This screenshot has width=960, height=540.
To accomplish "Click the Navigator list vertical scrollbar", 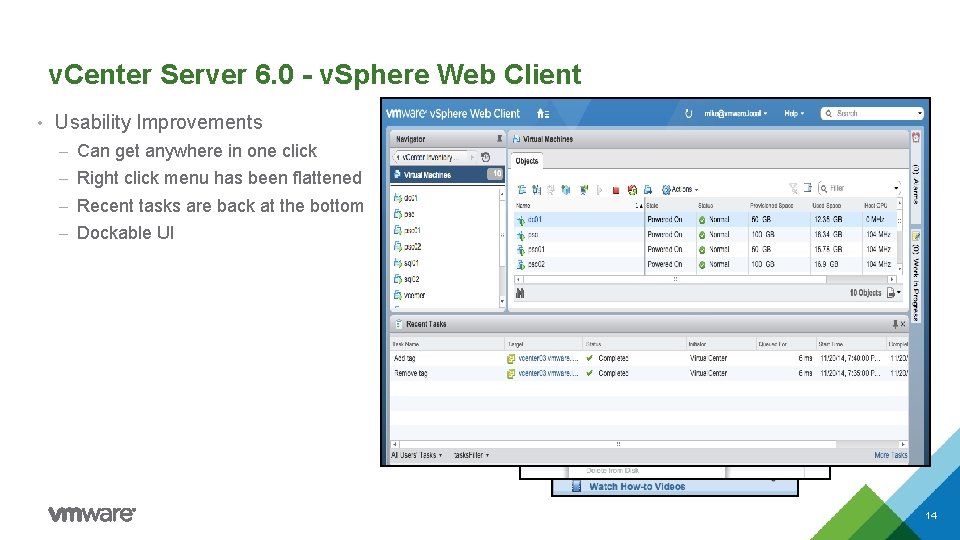I will [502, 248].
